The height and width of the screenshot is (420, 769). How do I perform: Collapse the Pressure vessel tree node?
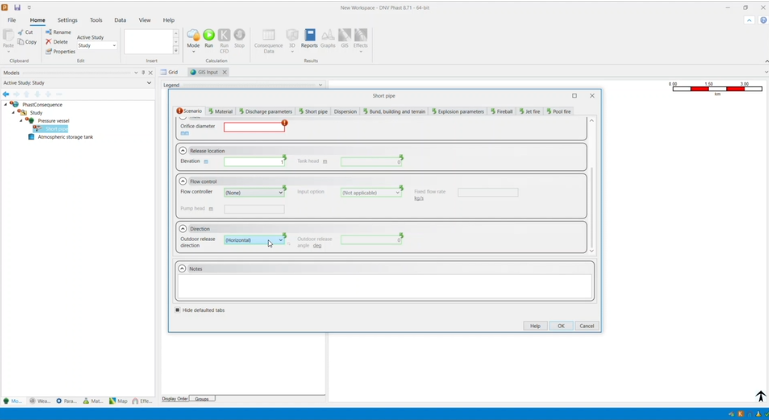tap(22, 121)
